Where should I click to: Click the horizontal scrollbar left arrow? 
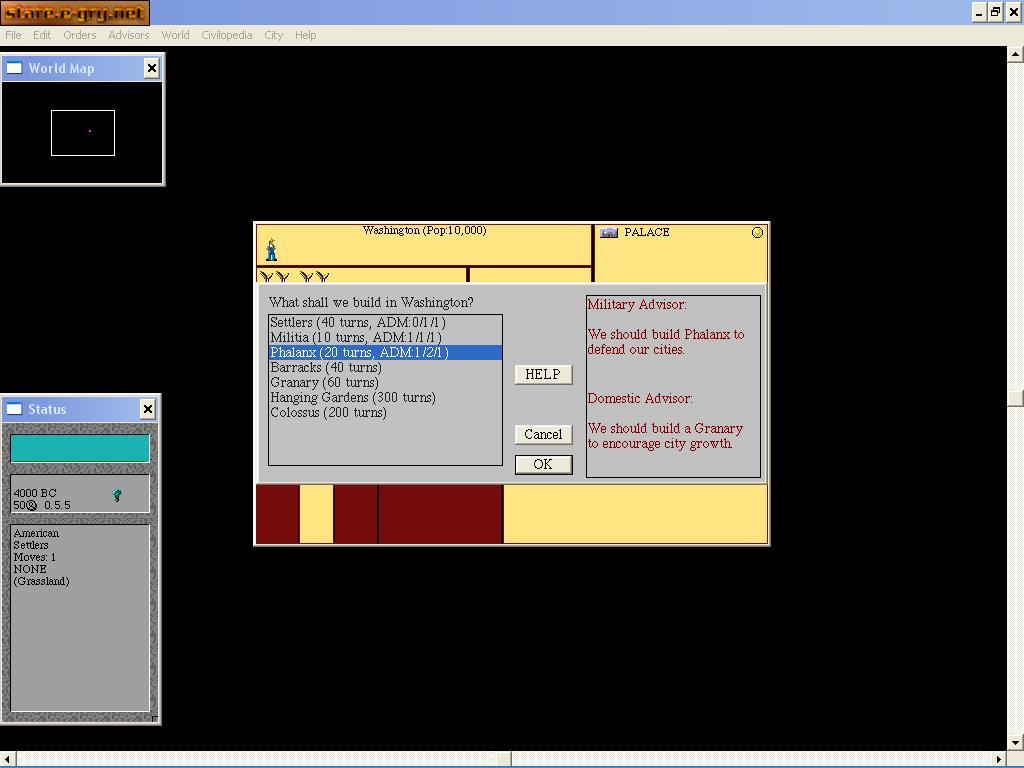pos(7,760)
